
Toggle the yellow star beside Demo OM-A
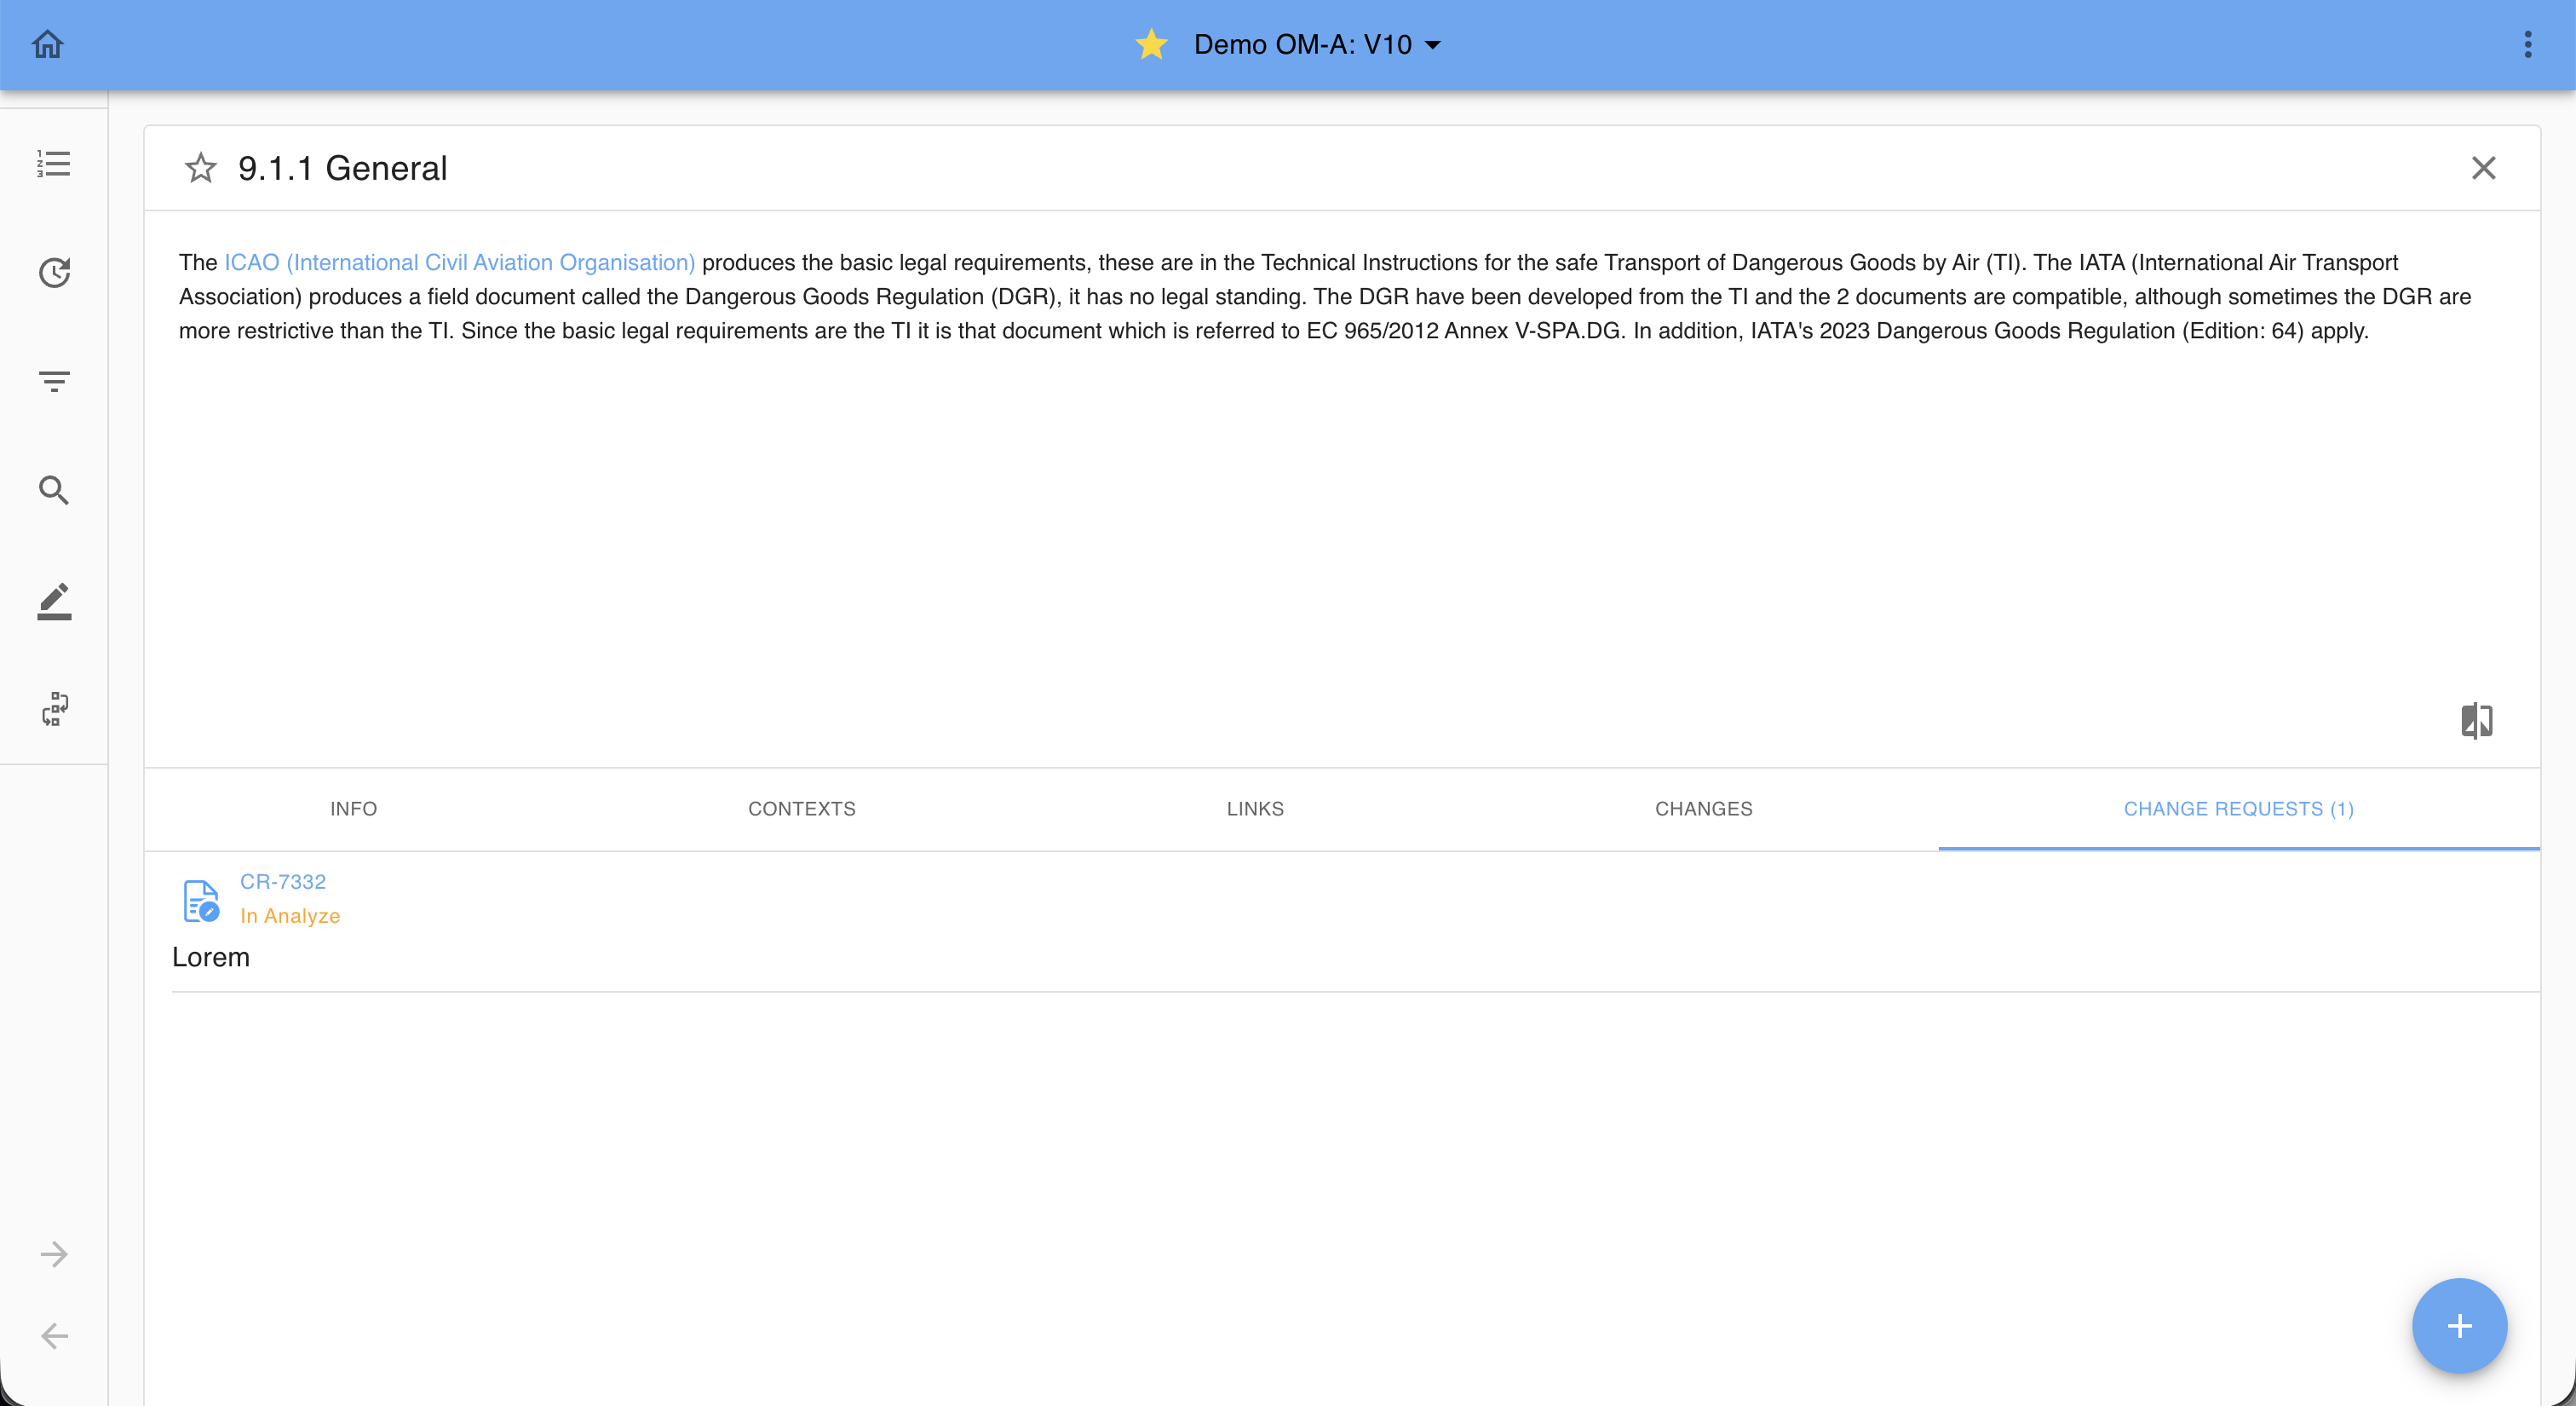(1151, 44)
